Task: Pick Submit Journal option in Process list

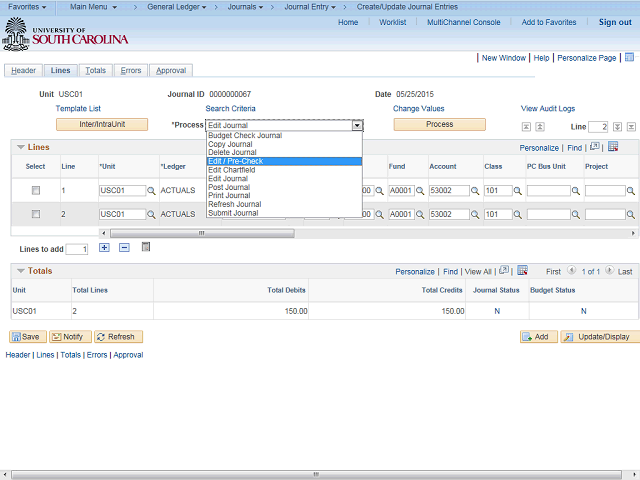Action: pos(232,213)
